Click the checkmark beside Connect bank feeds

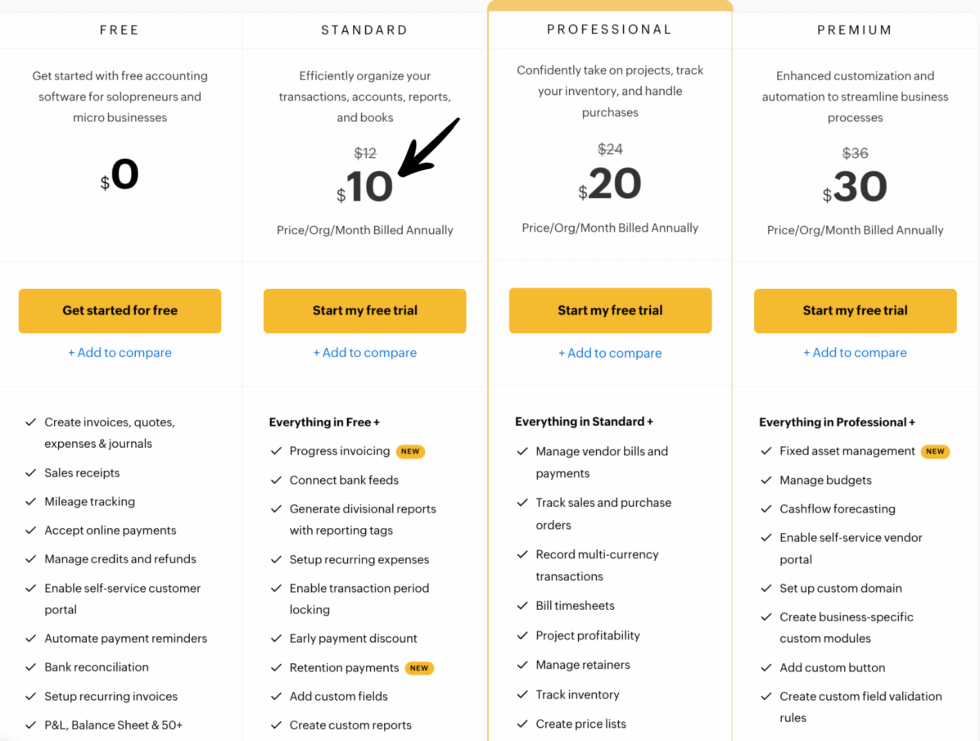pos(278,480)
